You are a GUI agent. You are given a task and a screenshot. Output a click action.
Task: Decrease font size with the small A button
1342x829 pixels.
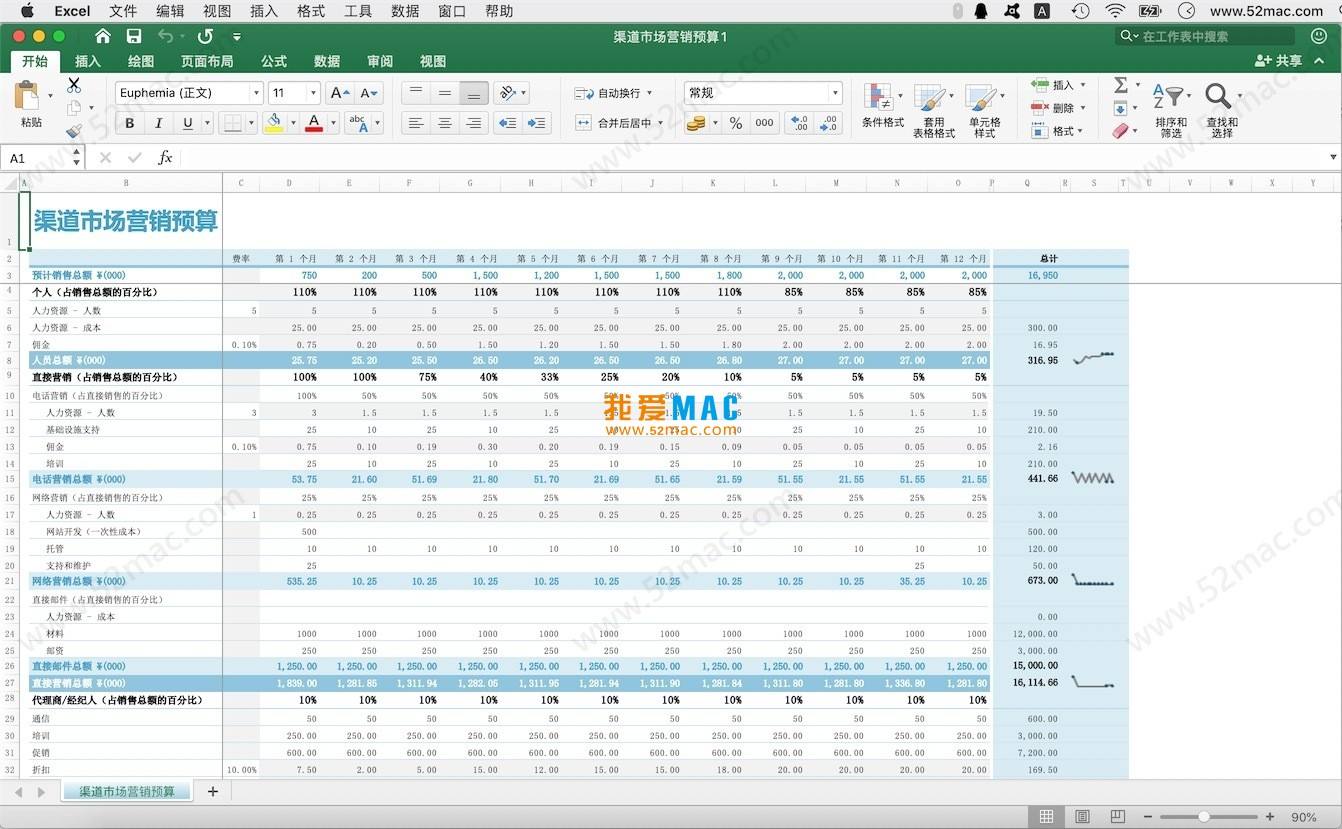coord(369,93)
